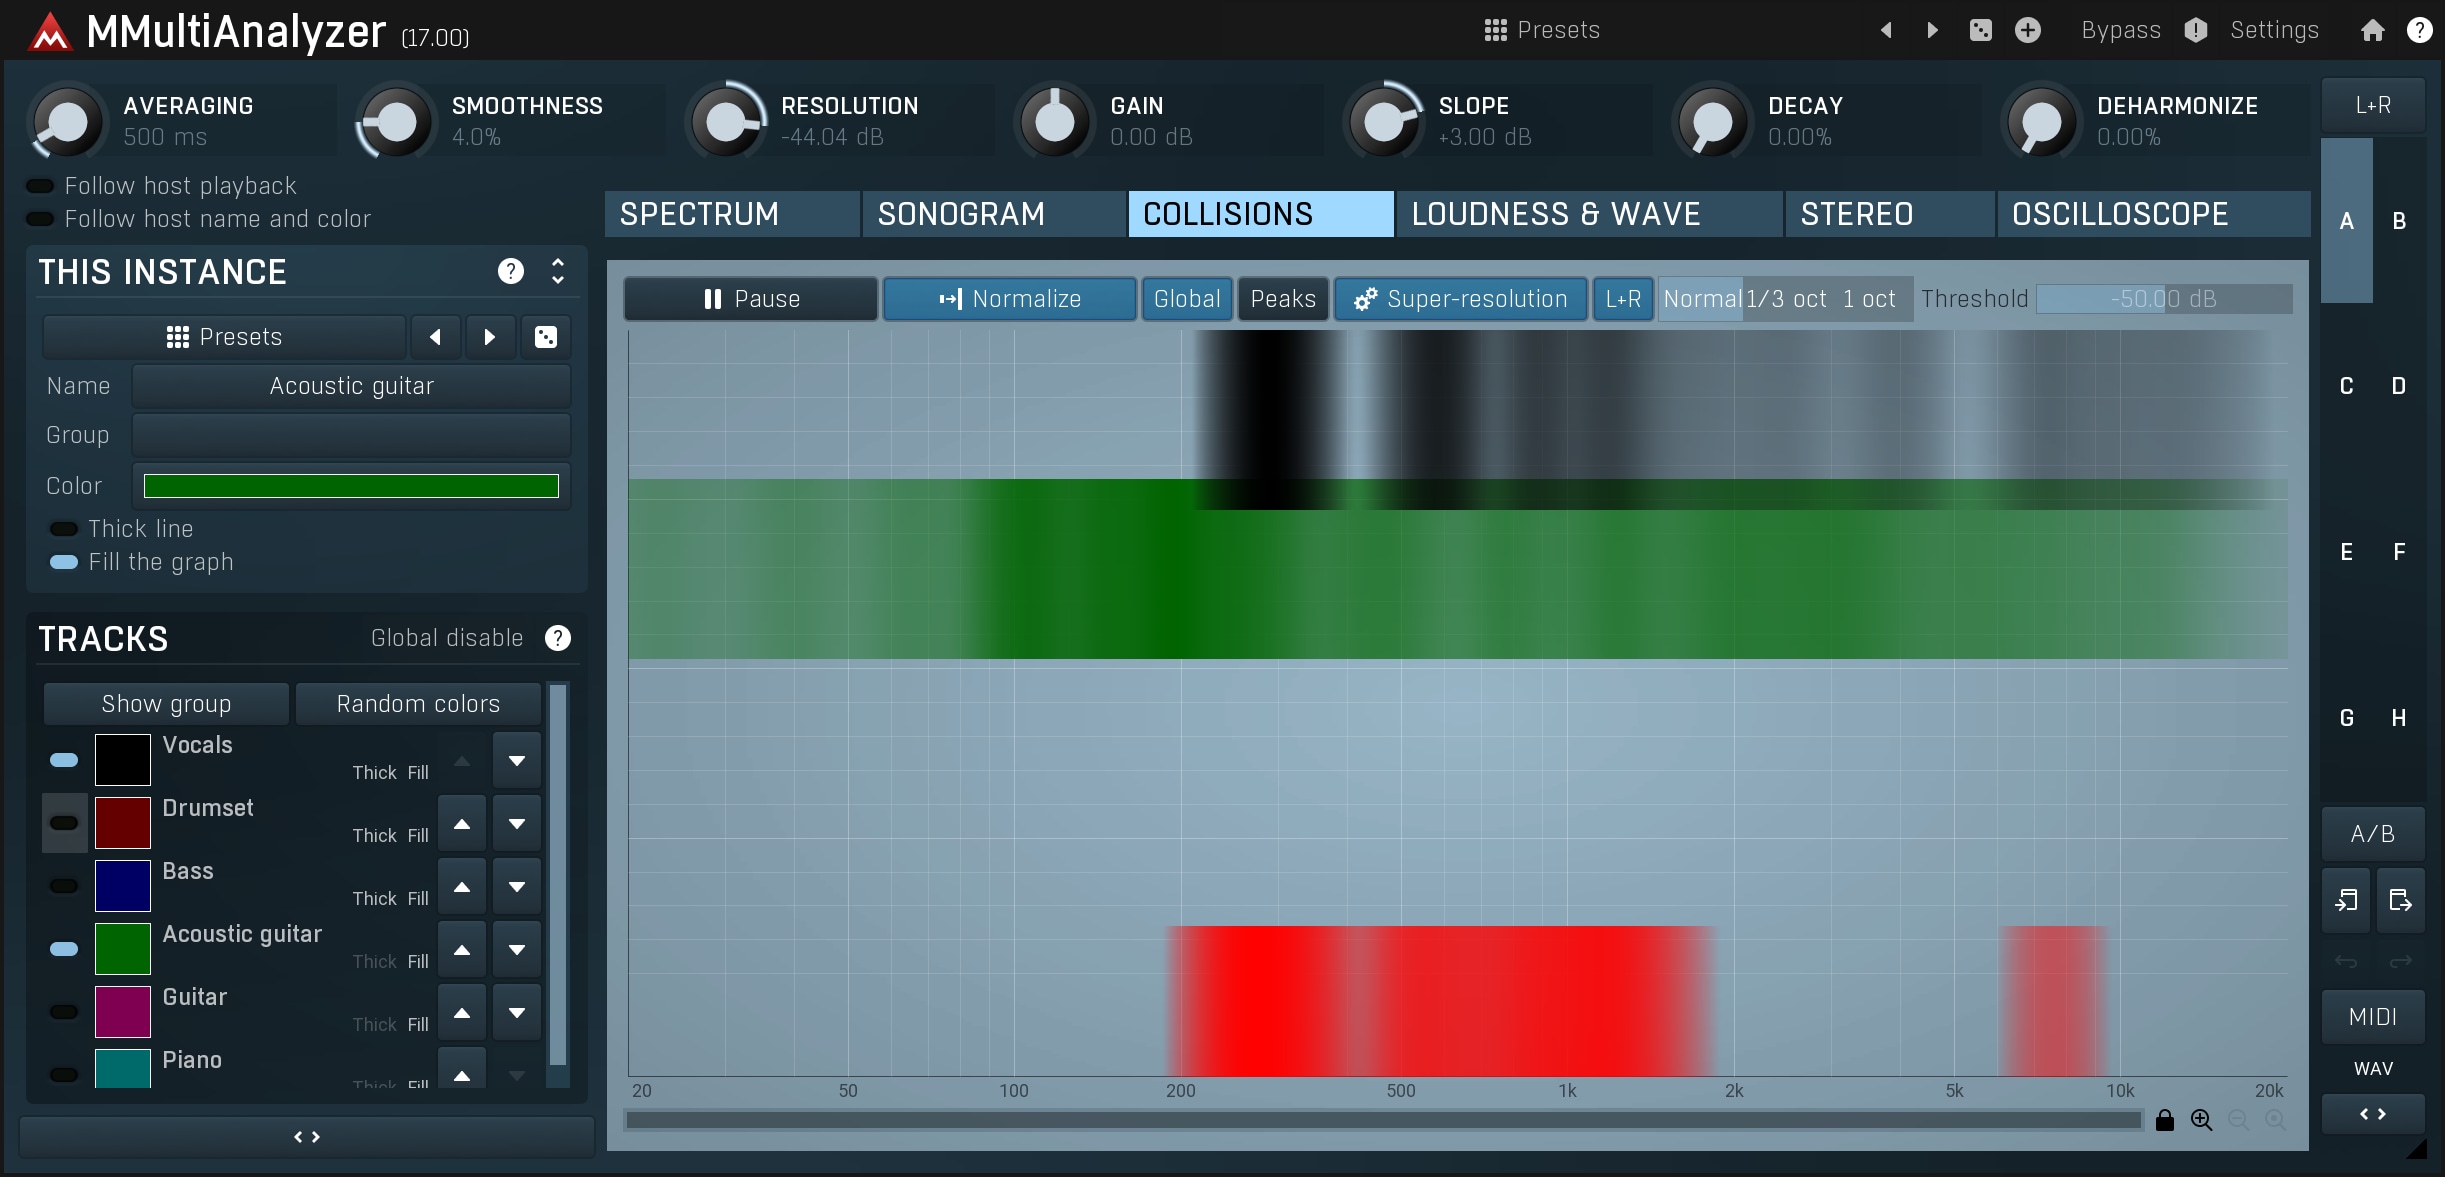
Task: Click the green instance Color swatch
Action: (x=351, y=486)
